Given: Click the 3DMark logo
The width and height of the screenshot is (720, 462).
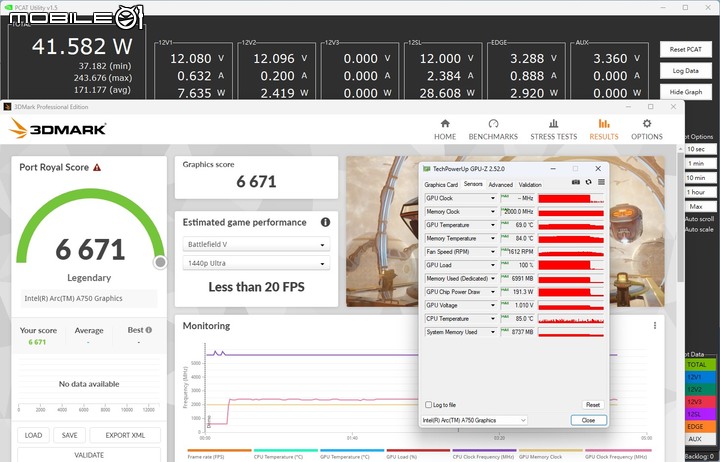Looking at the screenshot, I should pyautogui.click(x=57, y=129).
